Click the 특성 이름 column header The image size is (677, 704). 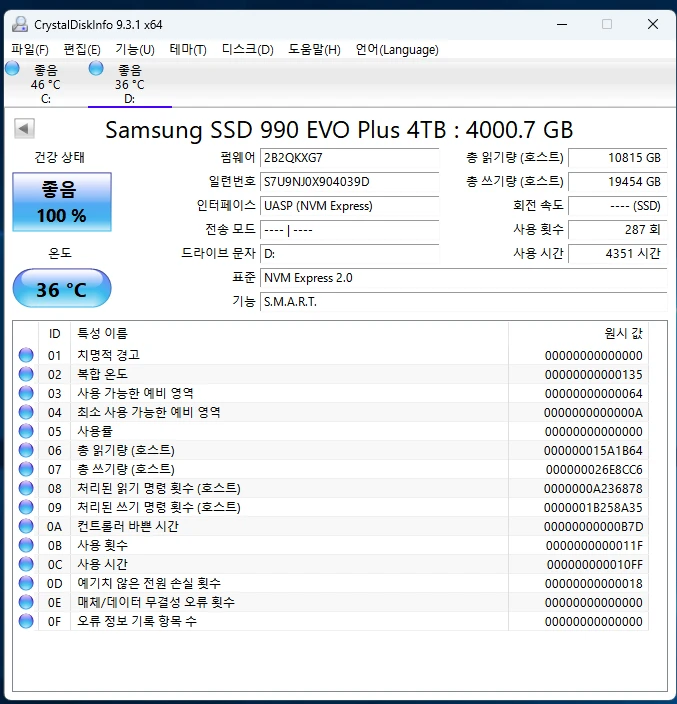[290, 334]
